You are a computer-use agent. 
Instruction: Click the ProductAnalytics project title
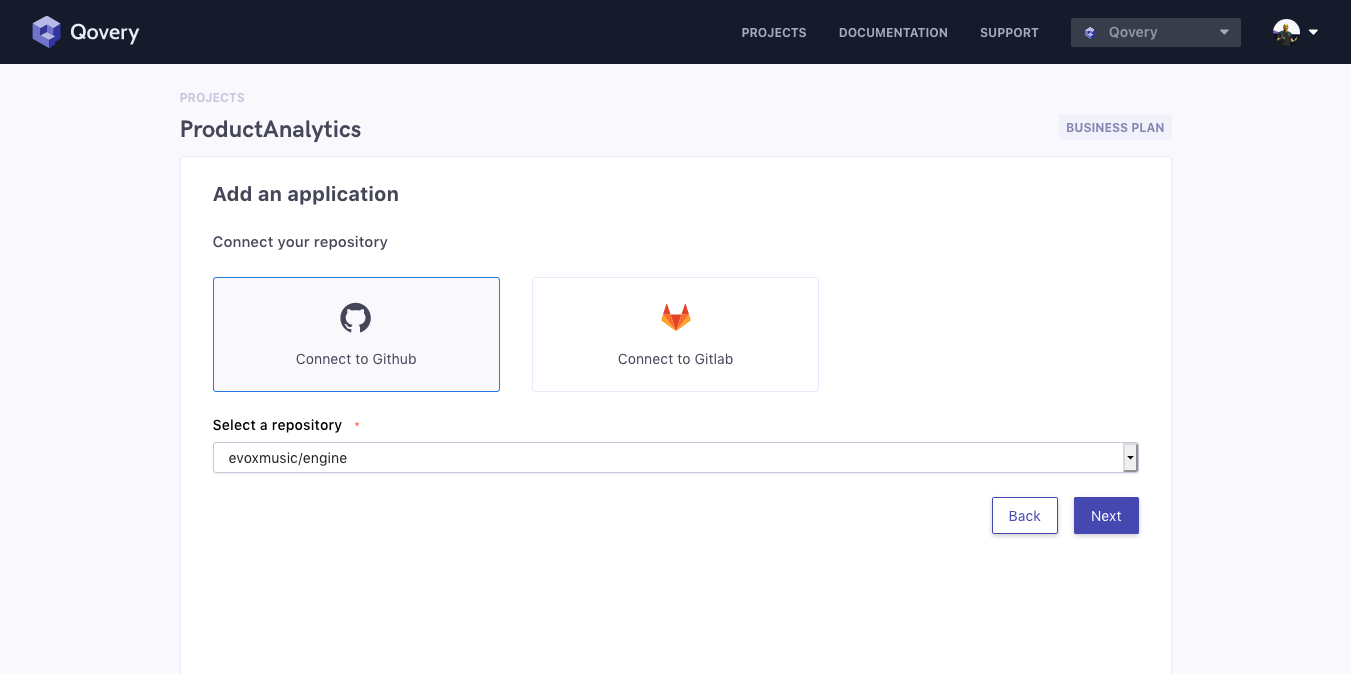pyautogui.click(x=270, y=129)
